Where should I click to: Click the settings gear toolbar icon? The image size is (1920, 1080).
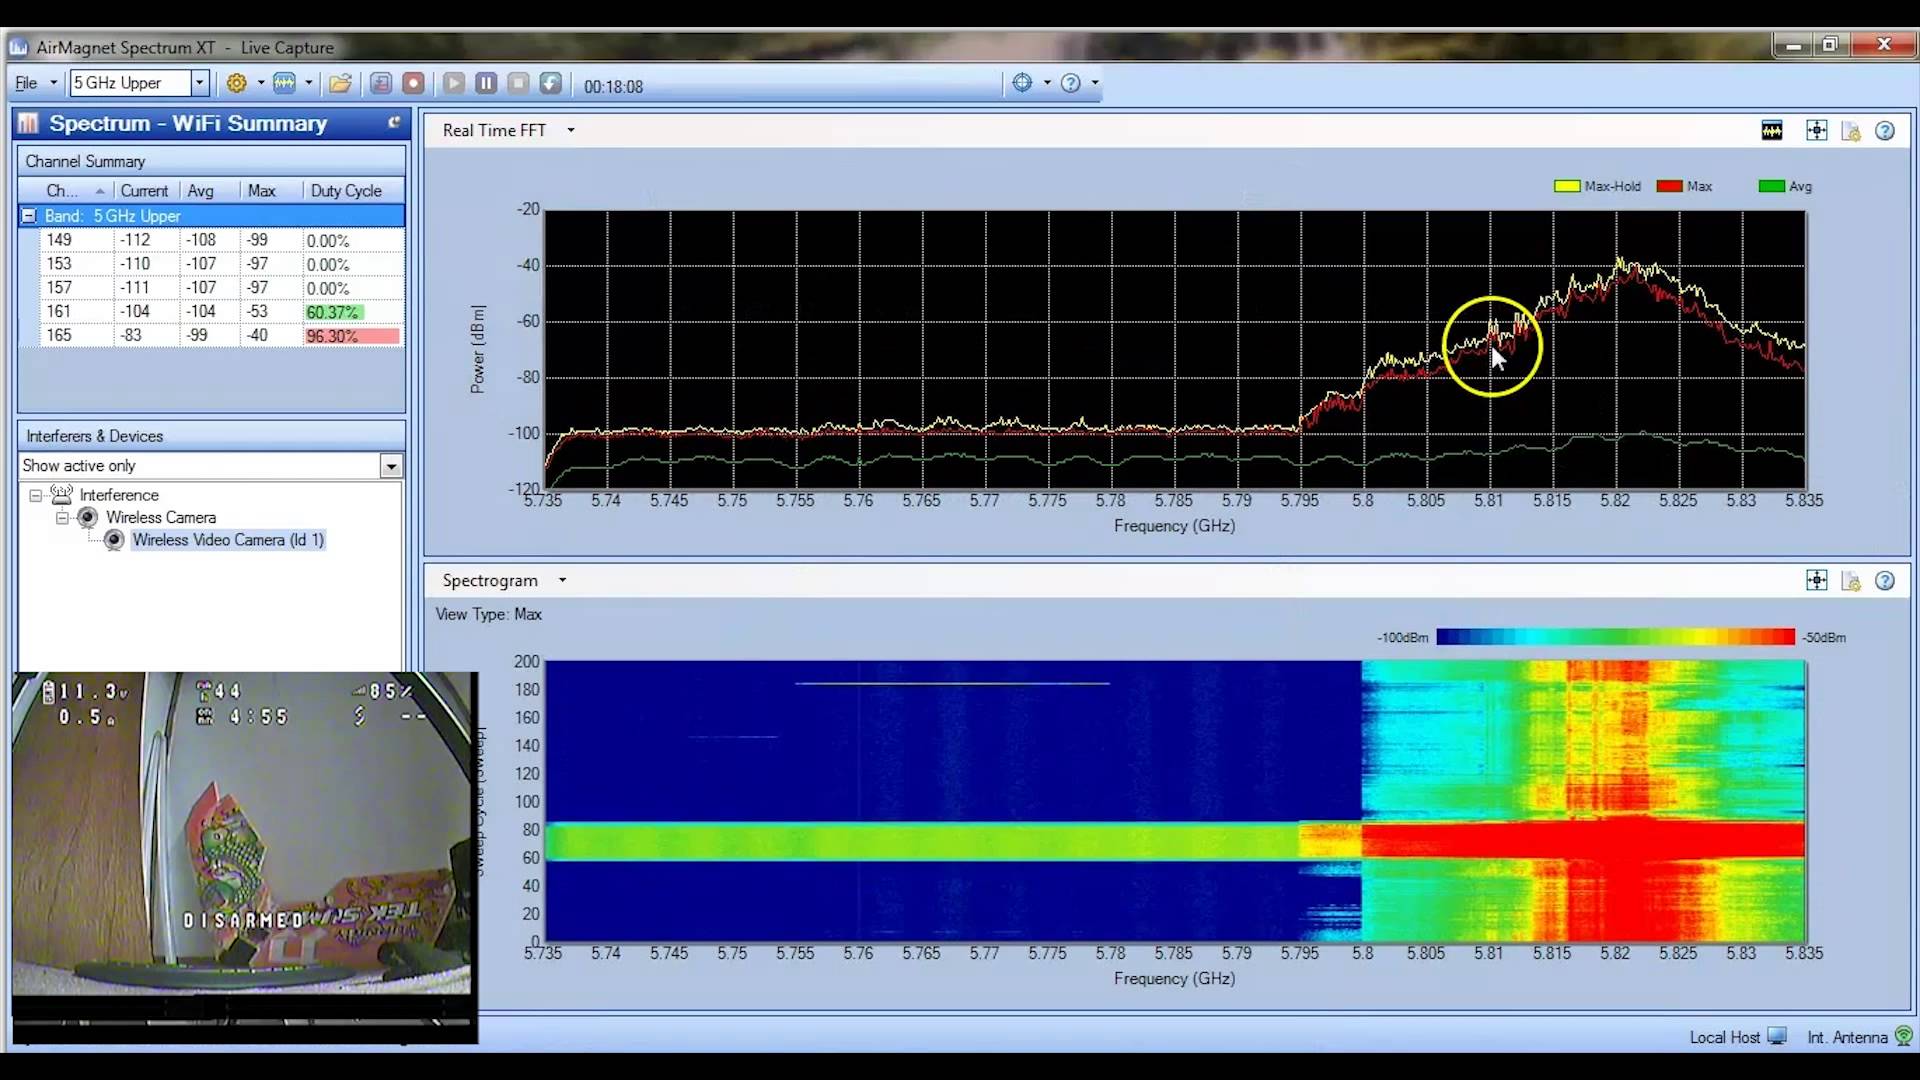[x=236, y=83]
